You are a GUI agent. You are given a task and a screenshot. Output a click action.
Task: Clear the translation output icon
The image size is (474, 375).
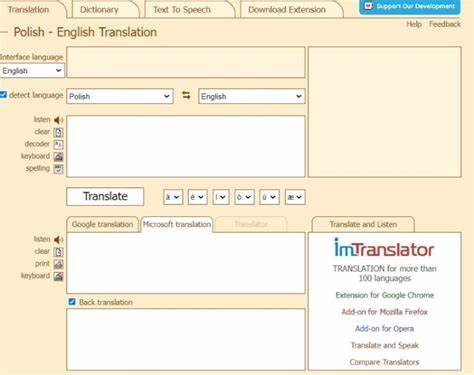click(58, 252)
